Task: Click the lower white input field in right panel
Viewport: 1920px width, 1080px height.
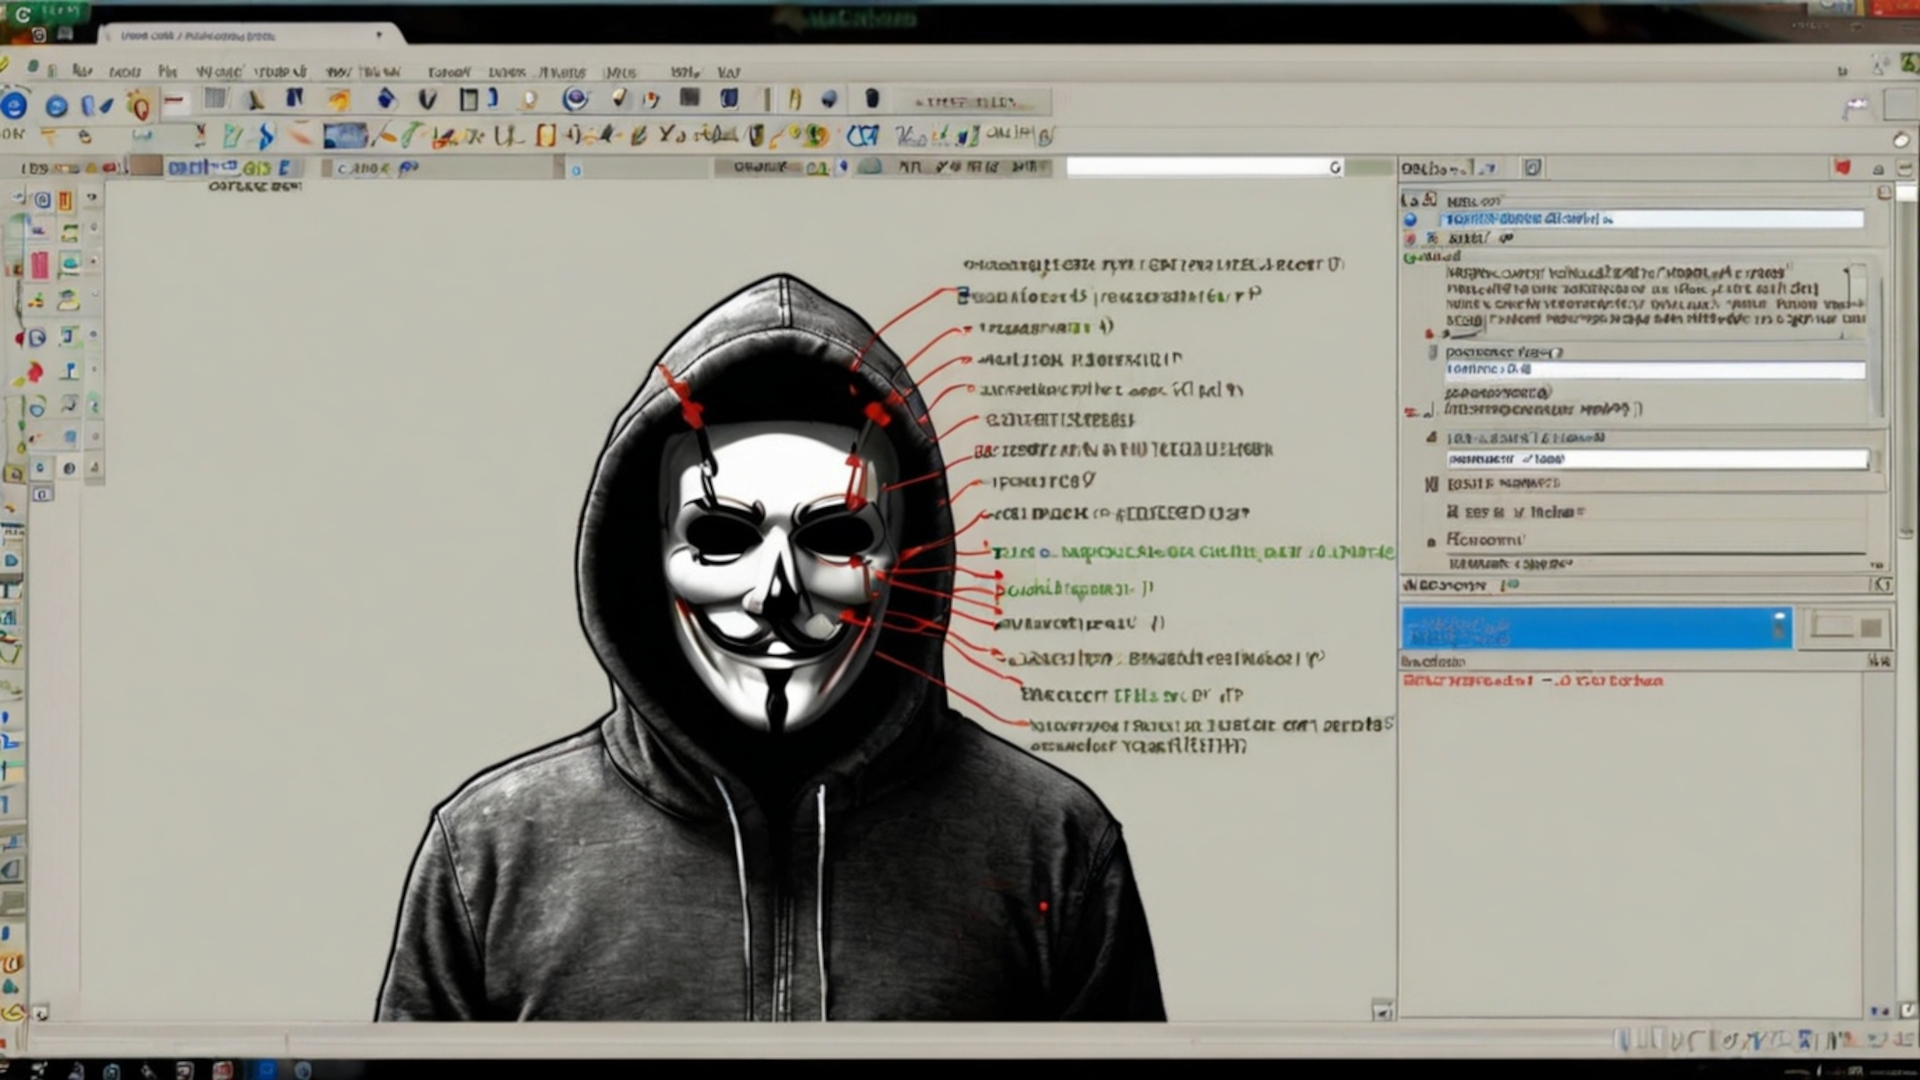Action: coord(1657,459)
